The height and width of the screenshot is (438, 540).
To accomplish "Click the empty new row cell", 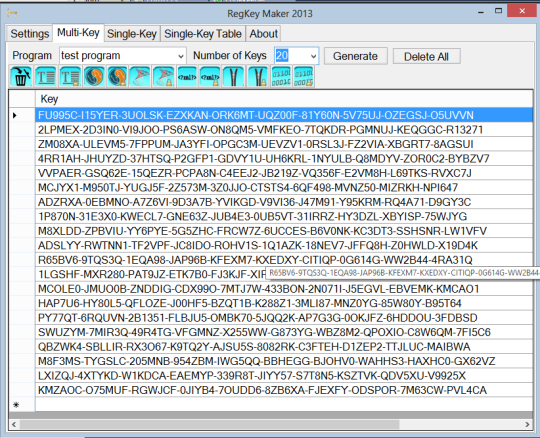I will (284, 405).
